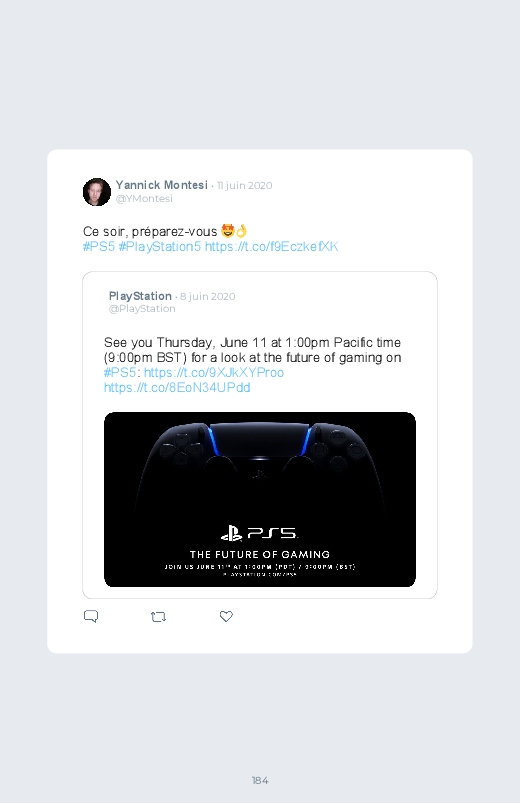
Task: Click the PlayStation account name
Action: click(140, 296)
